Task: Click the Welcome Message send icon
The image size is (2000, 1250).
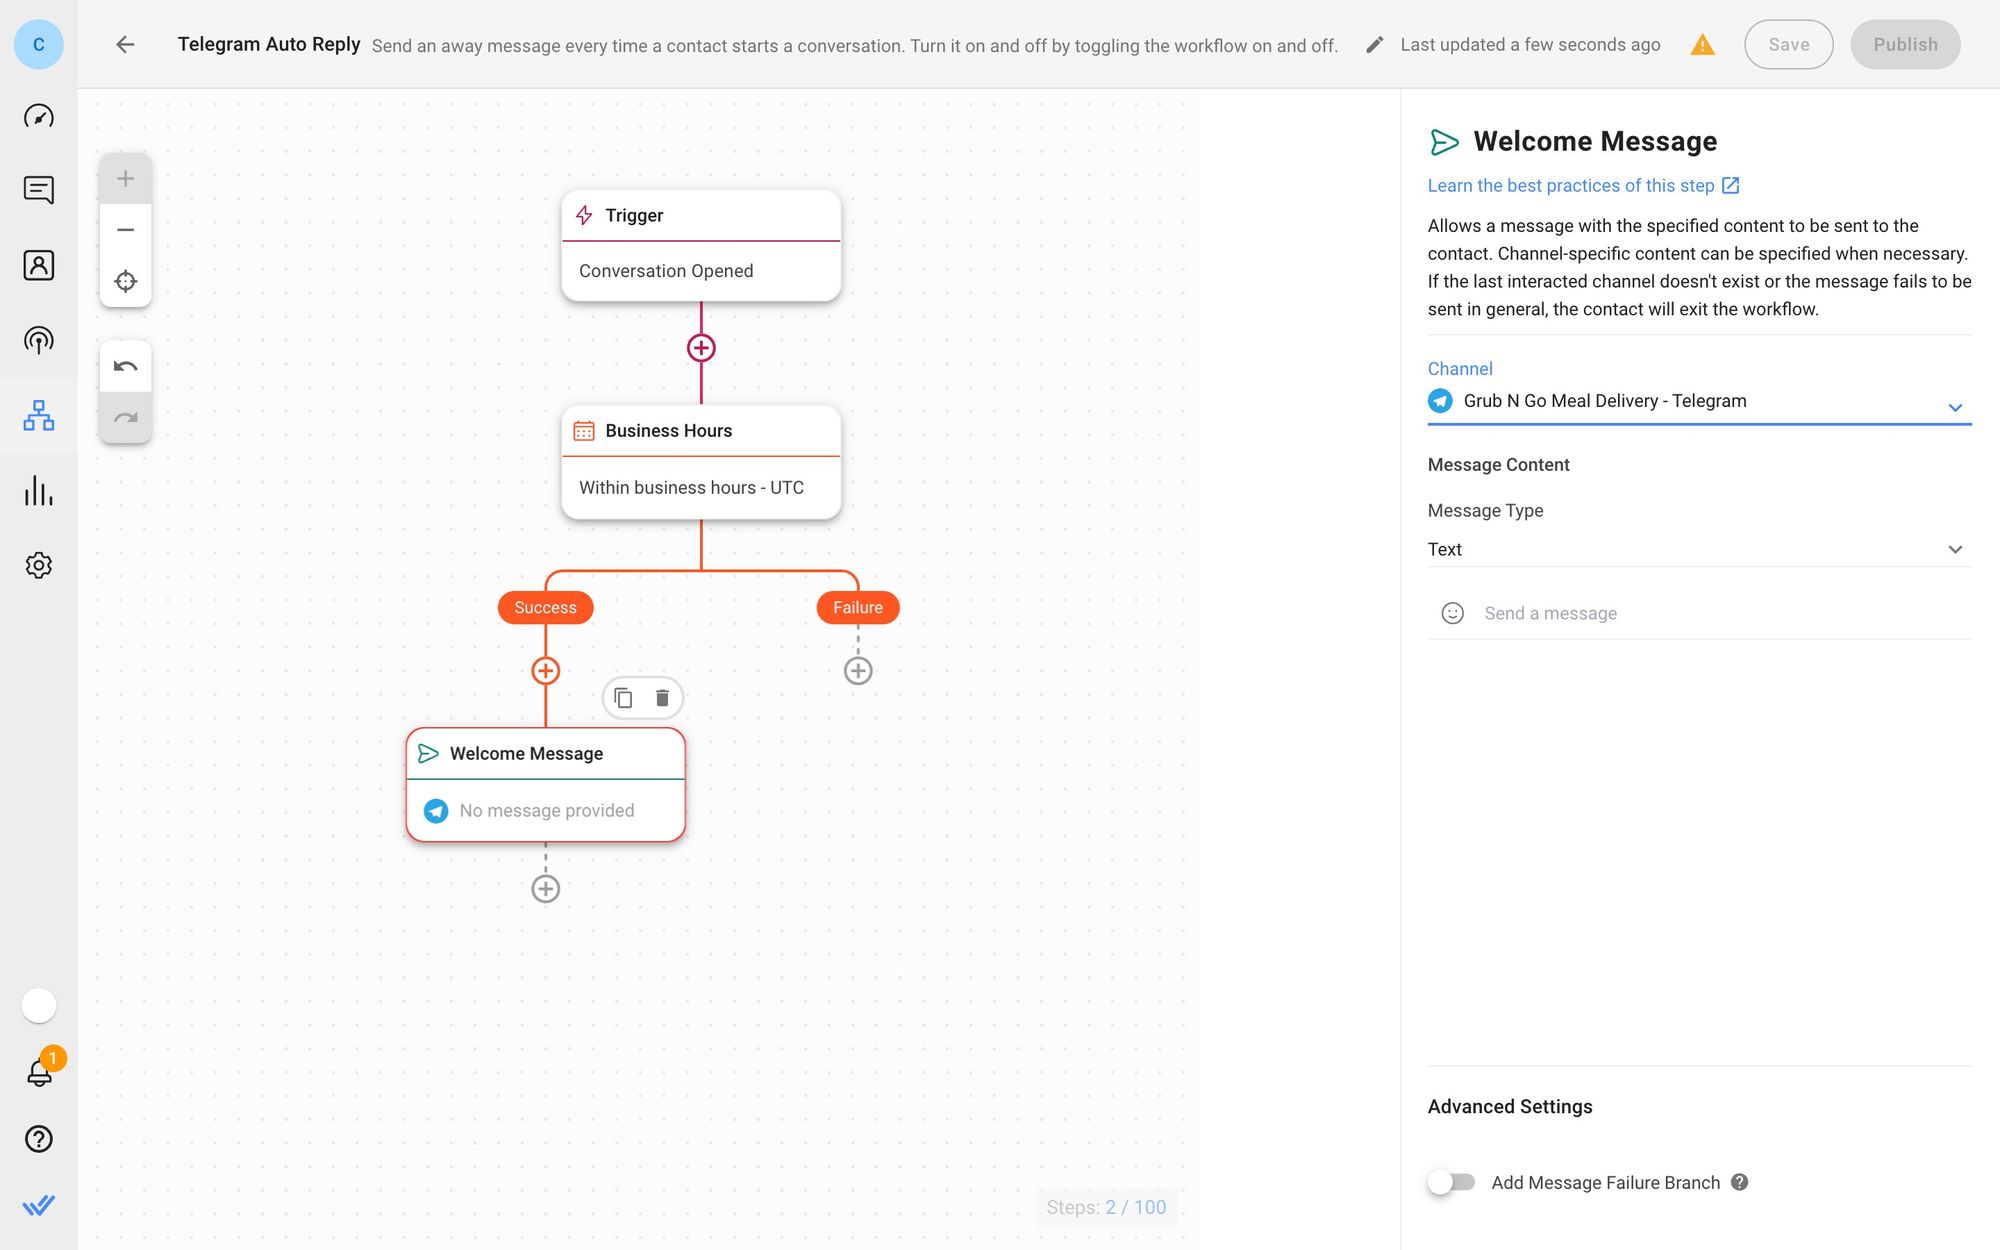Action: (429, 753)
